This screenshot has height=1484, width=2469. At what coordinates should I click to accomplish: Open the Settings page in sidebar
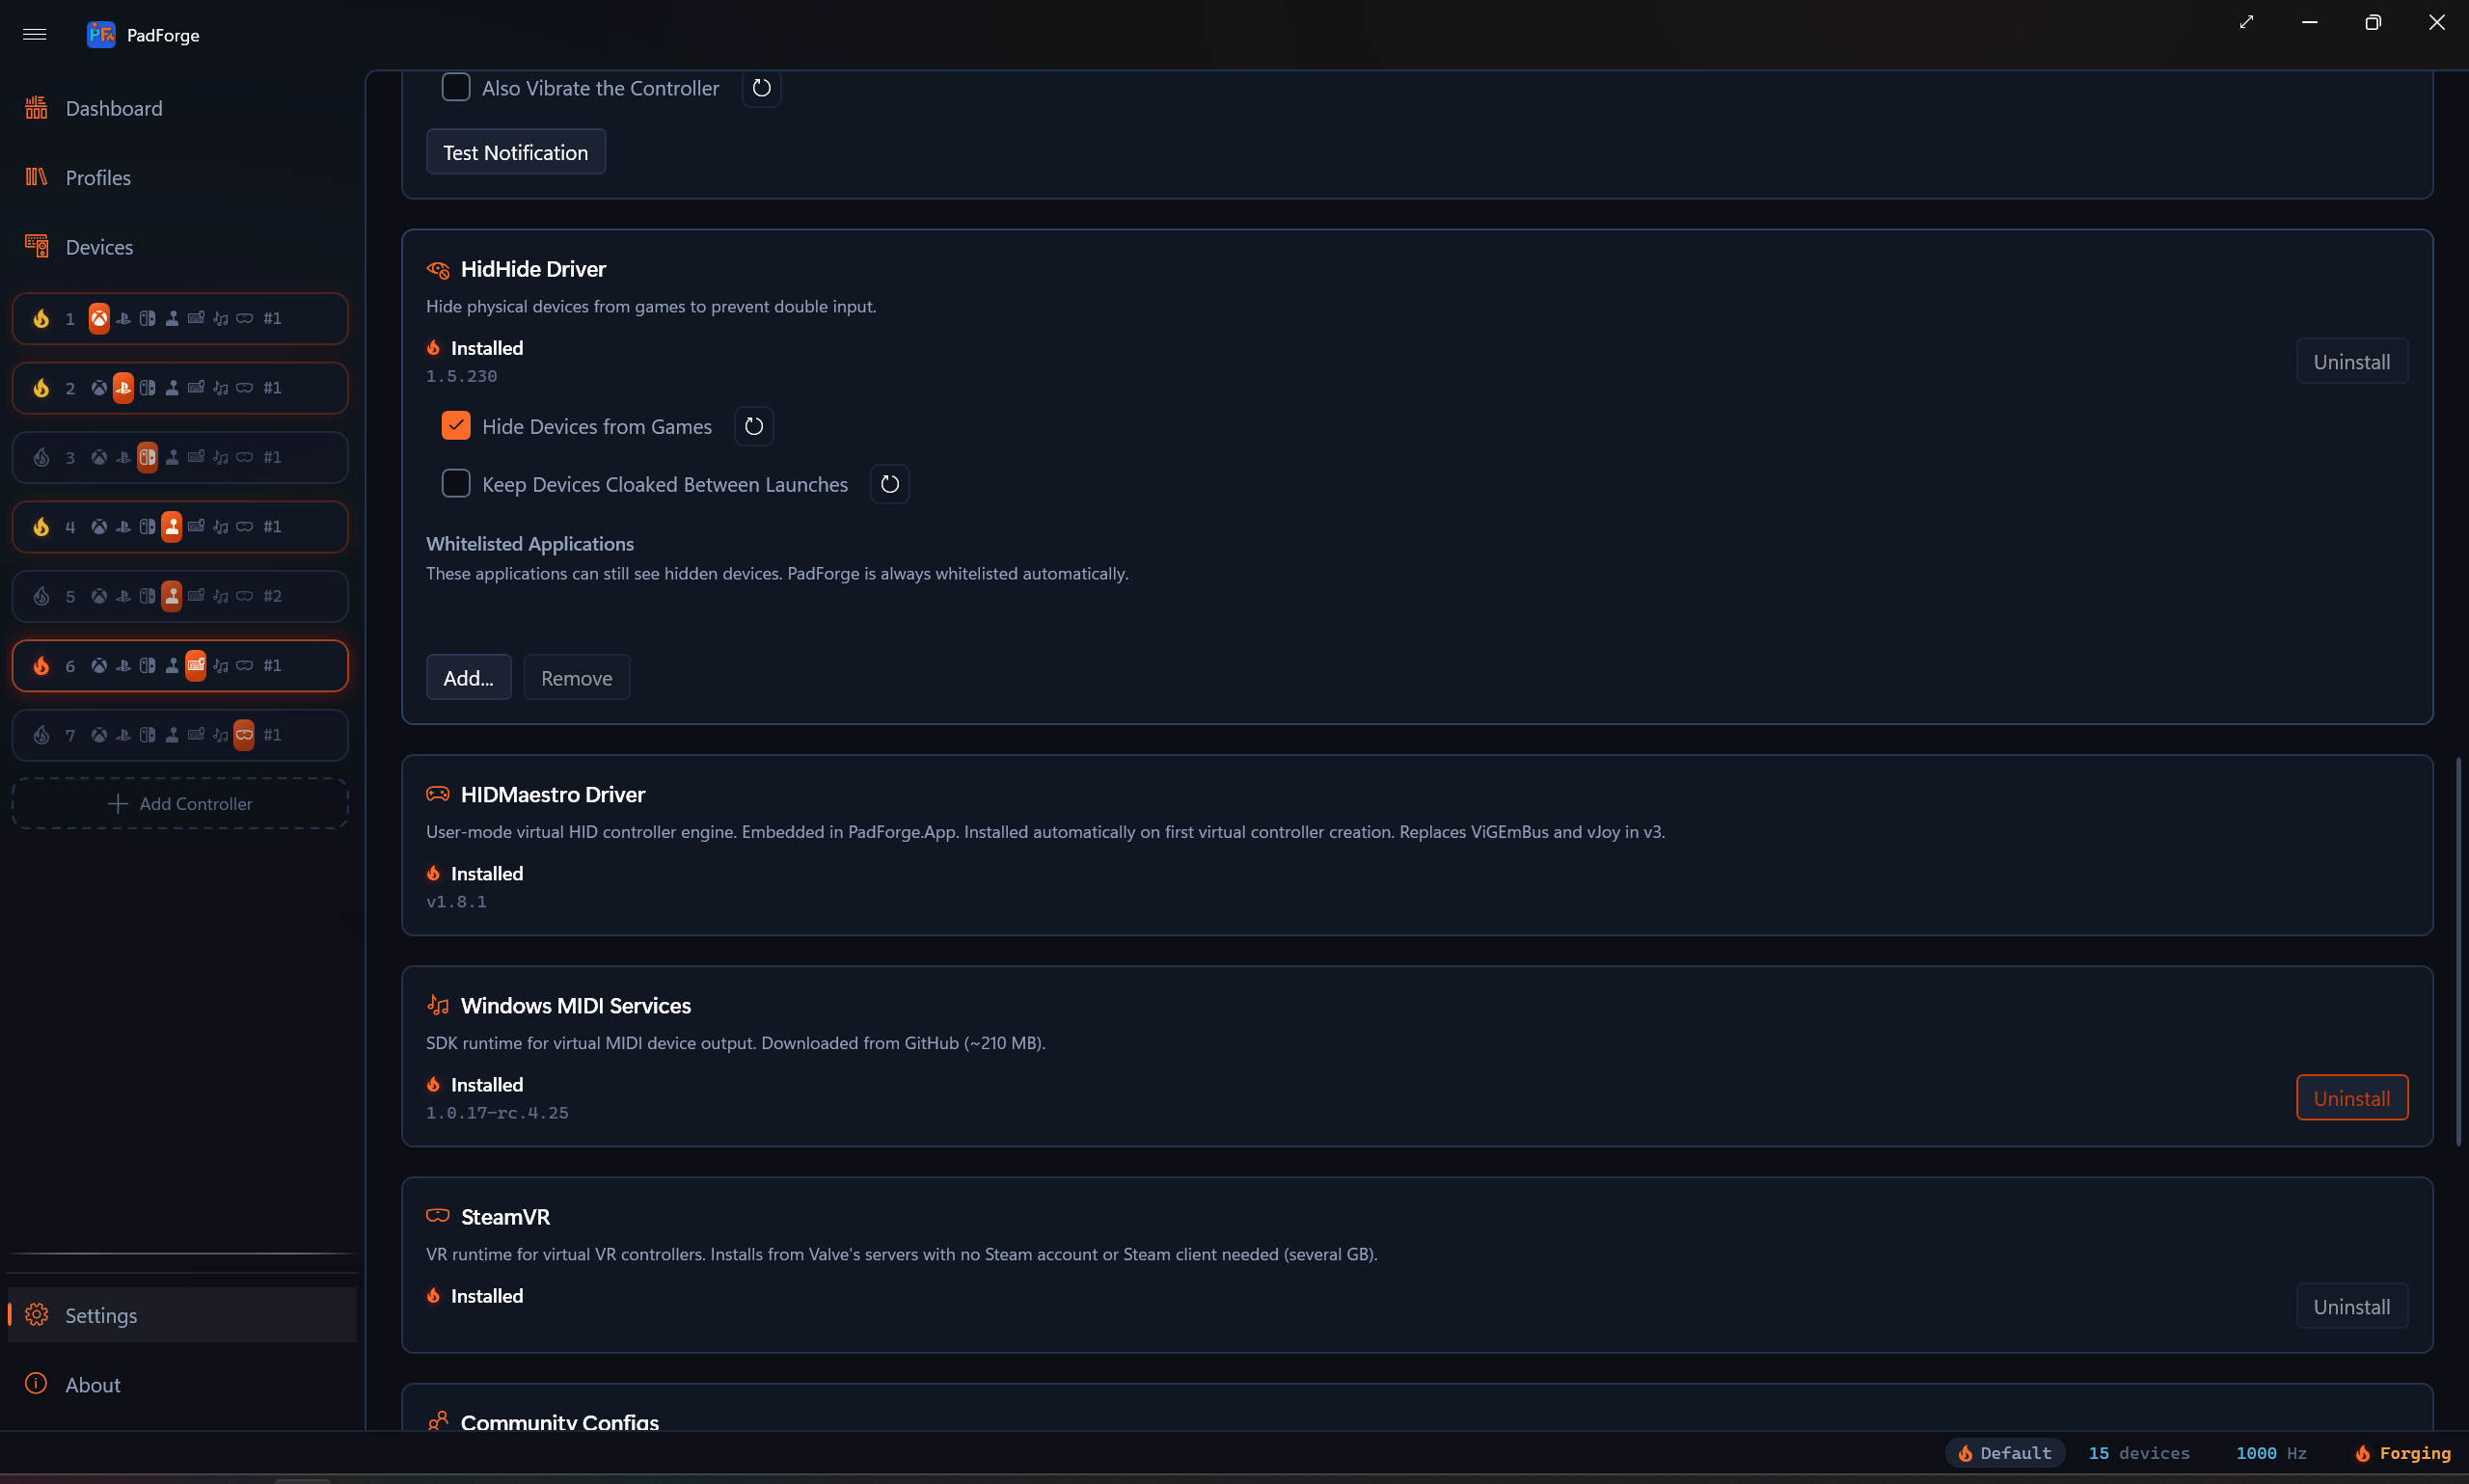click(181, 1315)
